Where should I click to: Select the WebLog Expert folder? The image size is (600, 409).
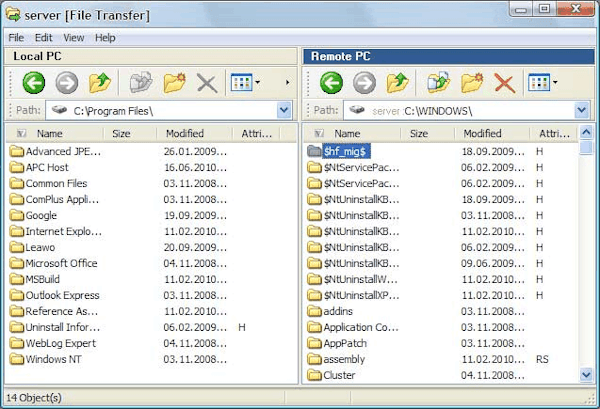(x=60, y=343)
